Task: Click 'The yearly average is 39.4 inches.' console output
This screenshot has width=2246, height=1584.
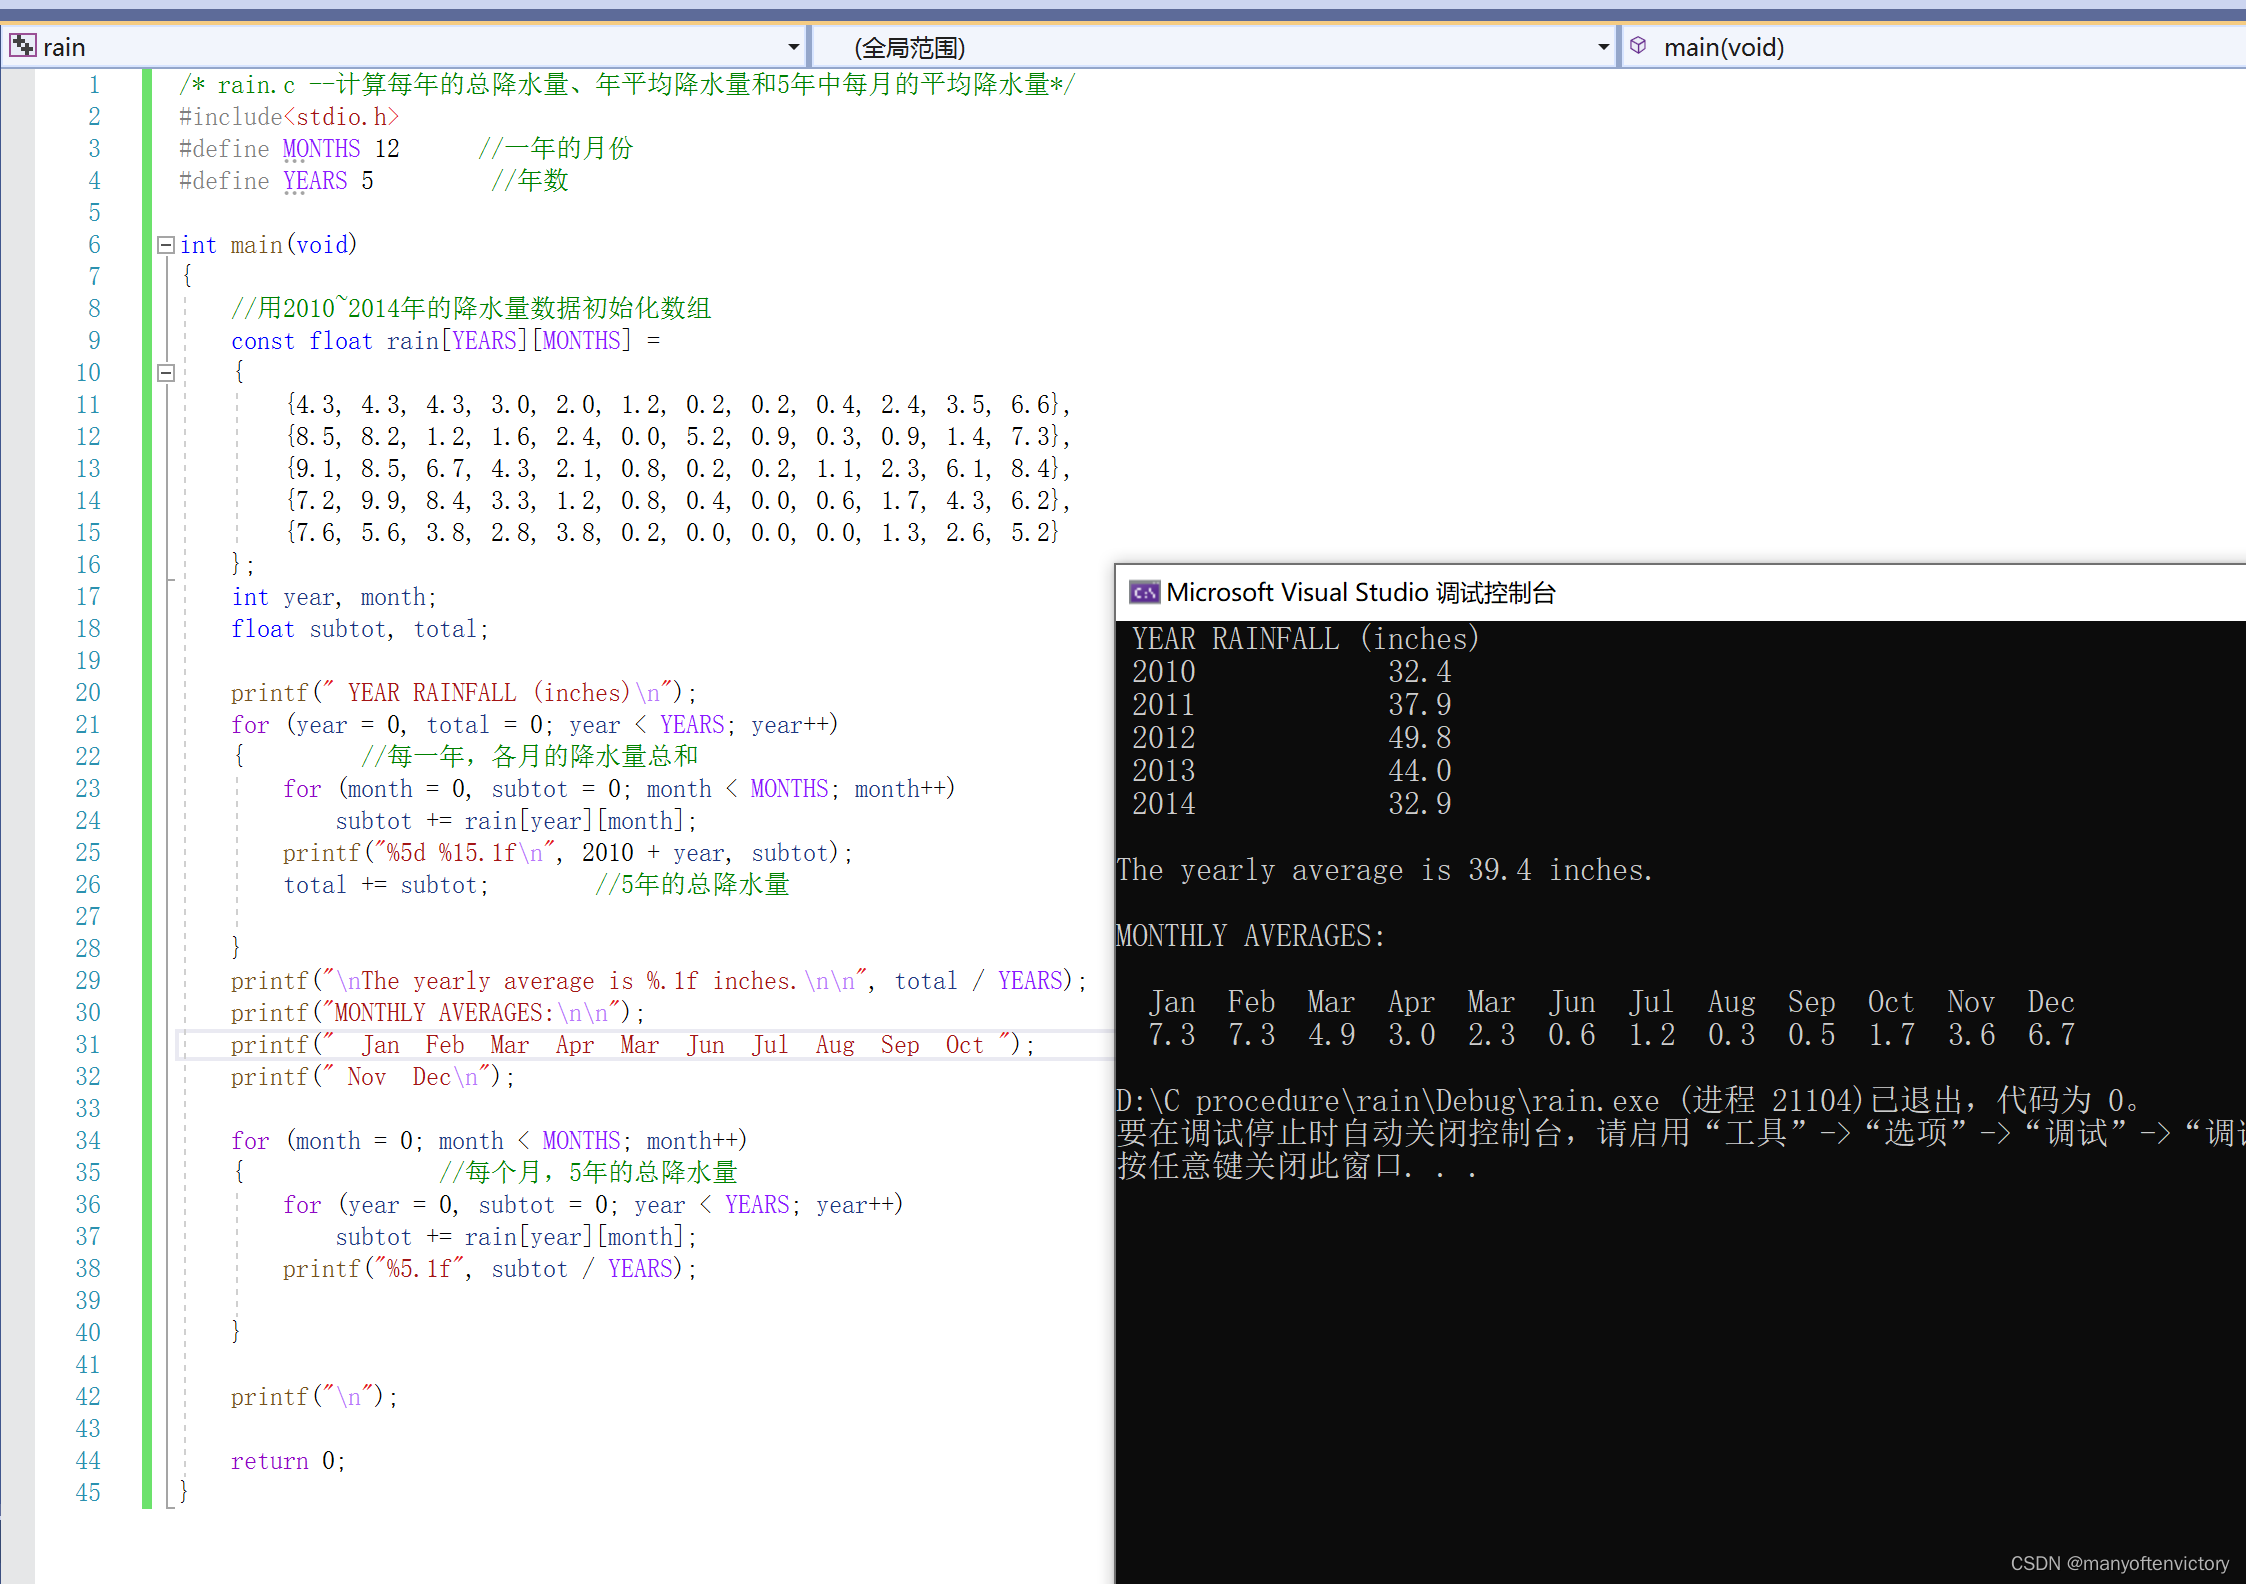Action: (1385, 870)
